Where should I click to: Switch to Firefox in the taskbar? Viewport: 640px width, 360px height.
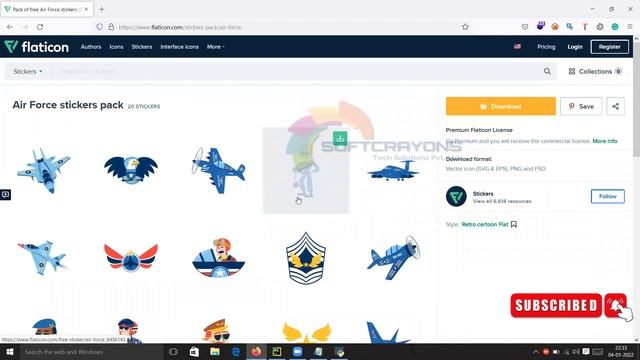point(256,351)
